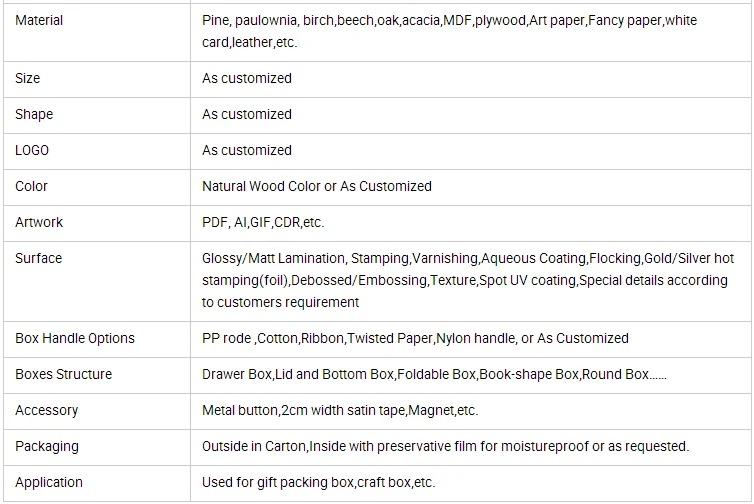Click the Color row label
The image size is (754, 504).
[31, 186]
